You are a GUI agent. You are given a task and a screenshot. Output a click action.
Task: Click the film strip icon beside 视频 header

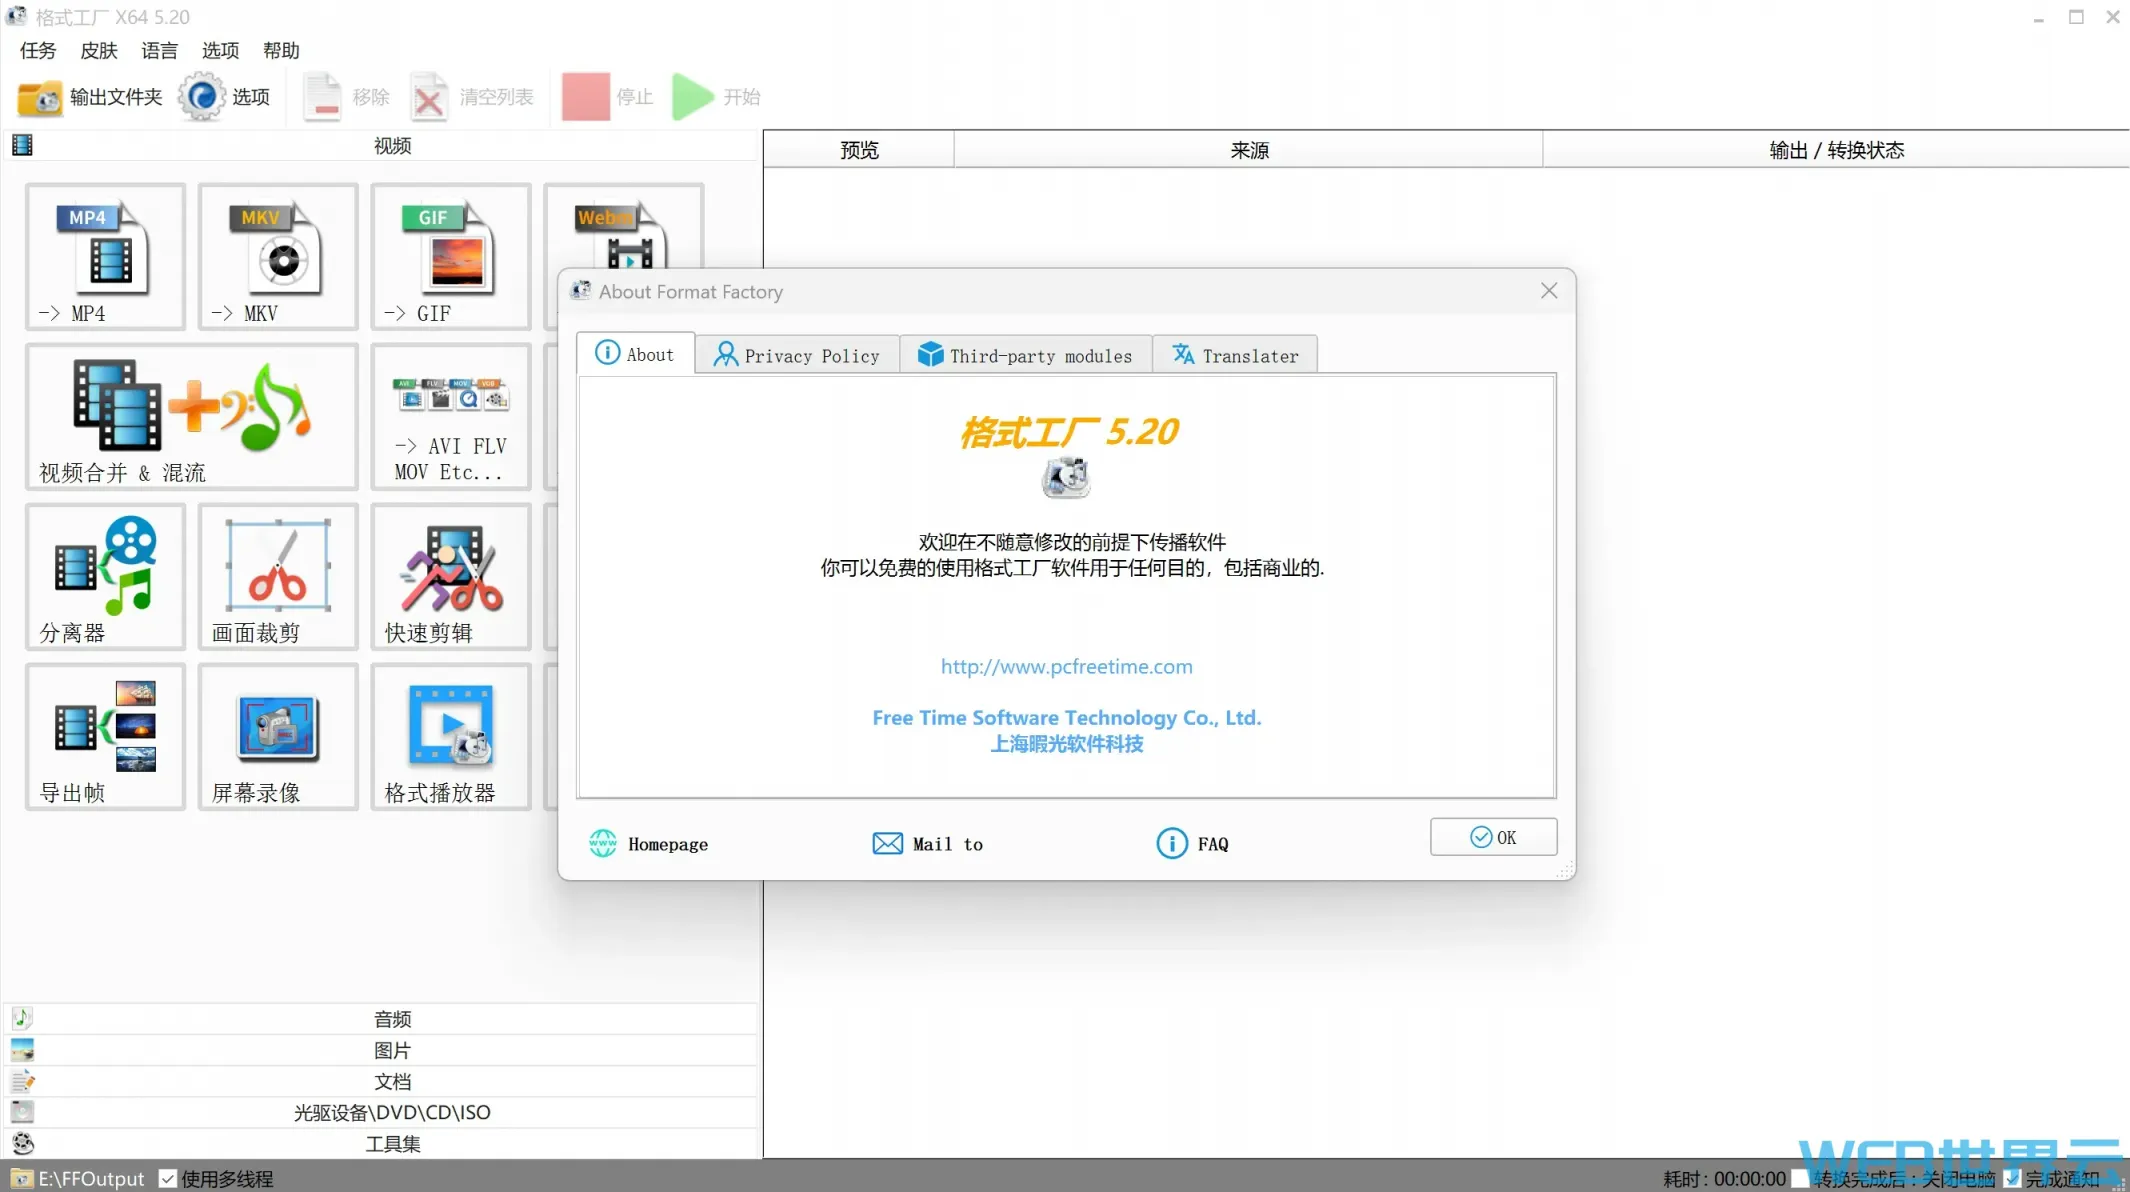(x=22, y=146)
